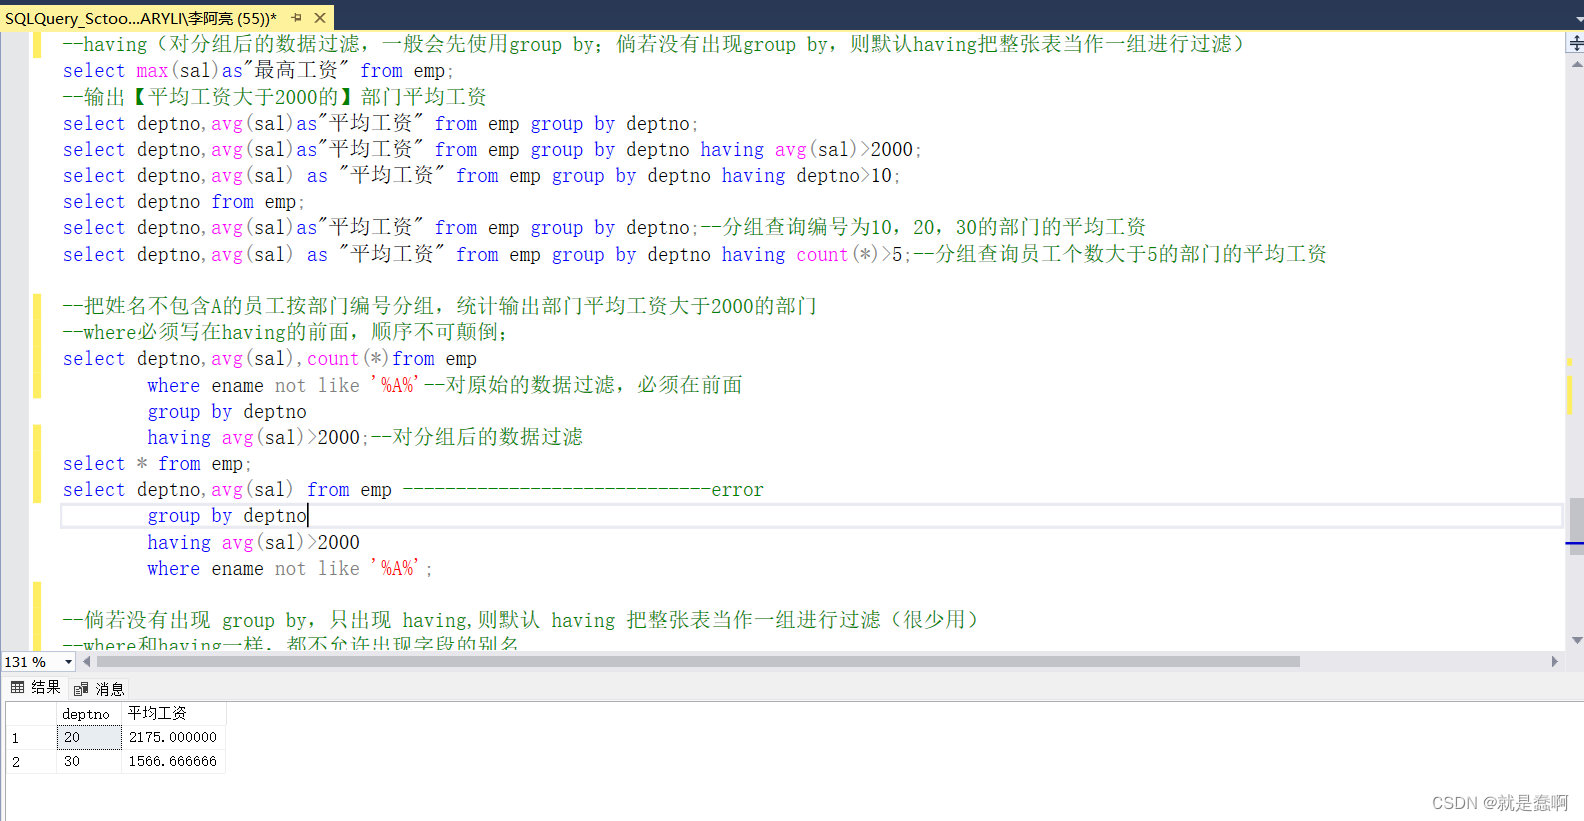Click the first "where ename not like '%A%'" line
This screenshot has height=821, width=1584.
coord(445,385)
